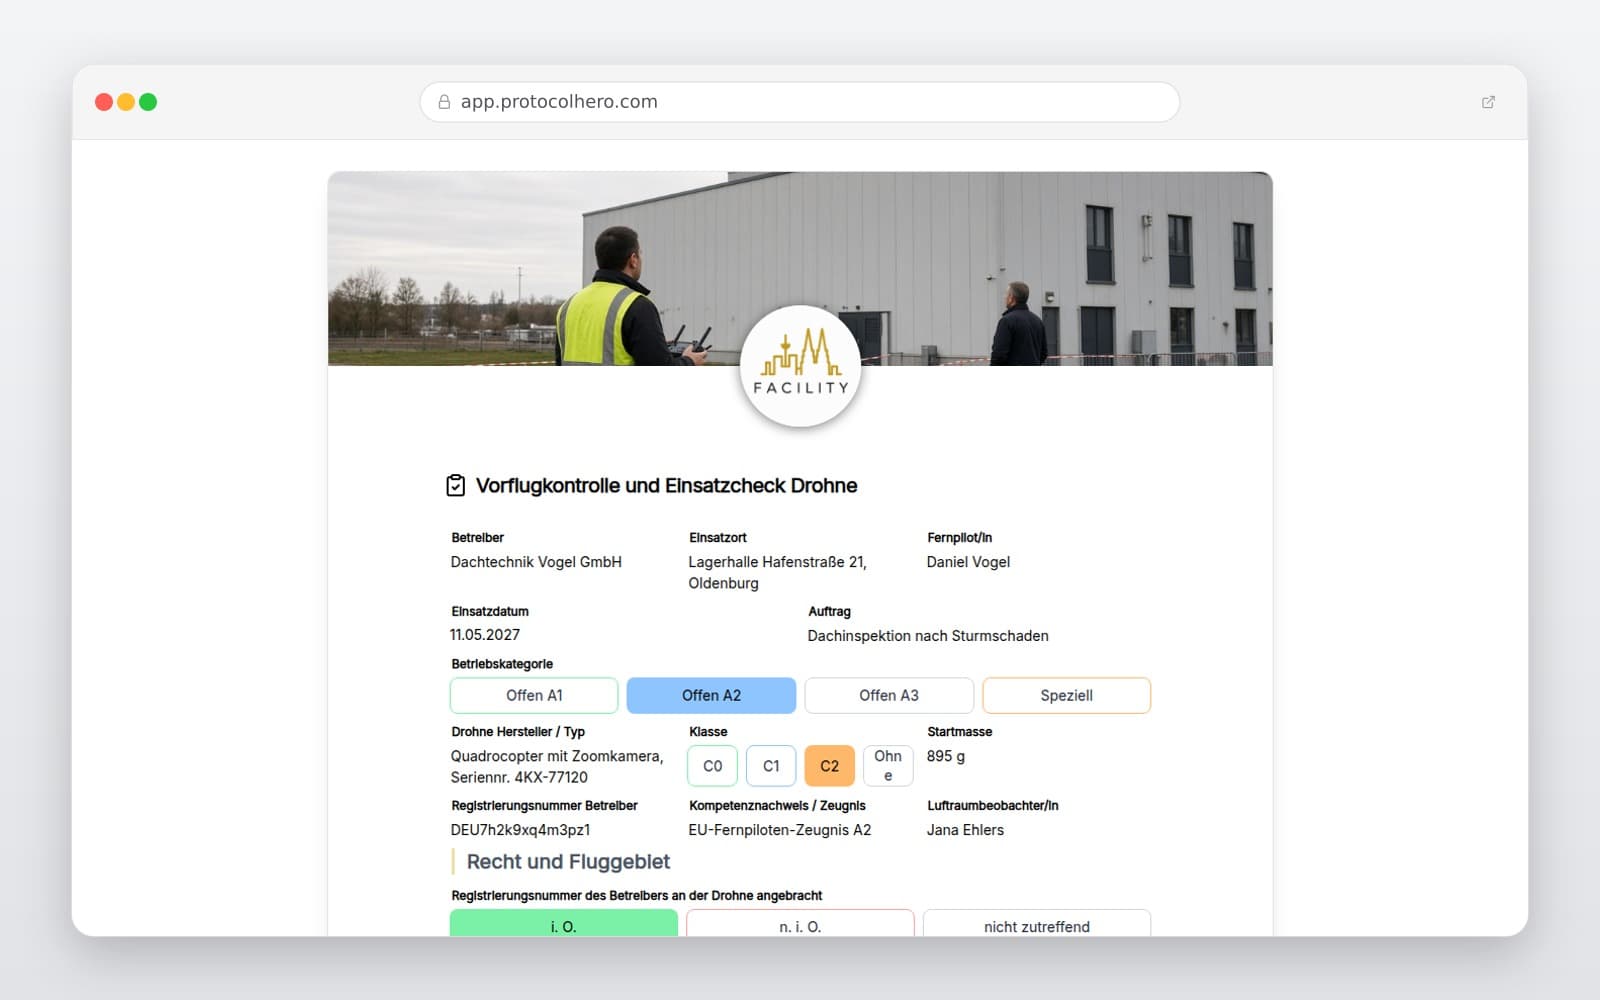Click the green macOS window button

[x=148, y=102]
